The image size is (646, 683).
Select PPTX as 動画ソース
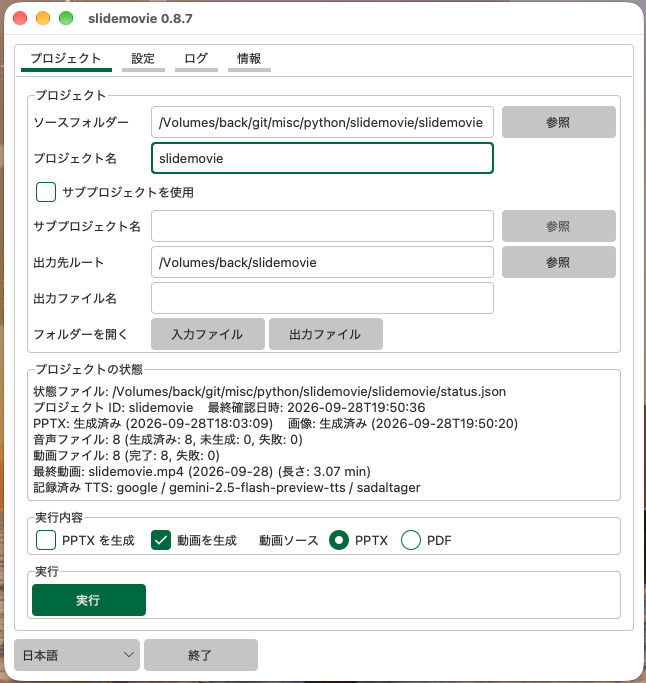click(x=339, y=541)
